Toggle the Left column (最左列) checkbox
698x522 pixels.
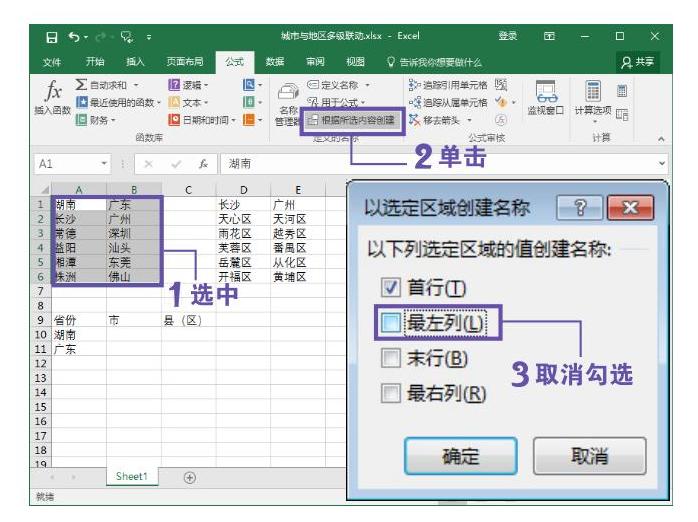(x=390, y=322)
